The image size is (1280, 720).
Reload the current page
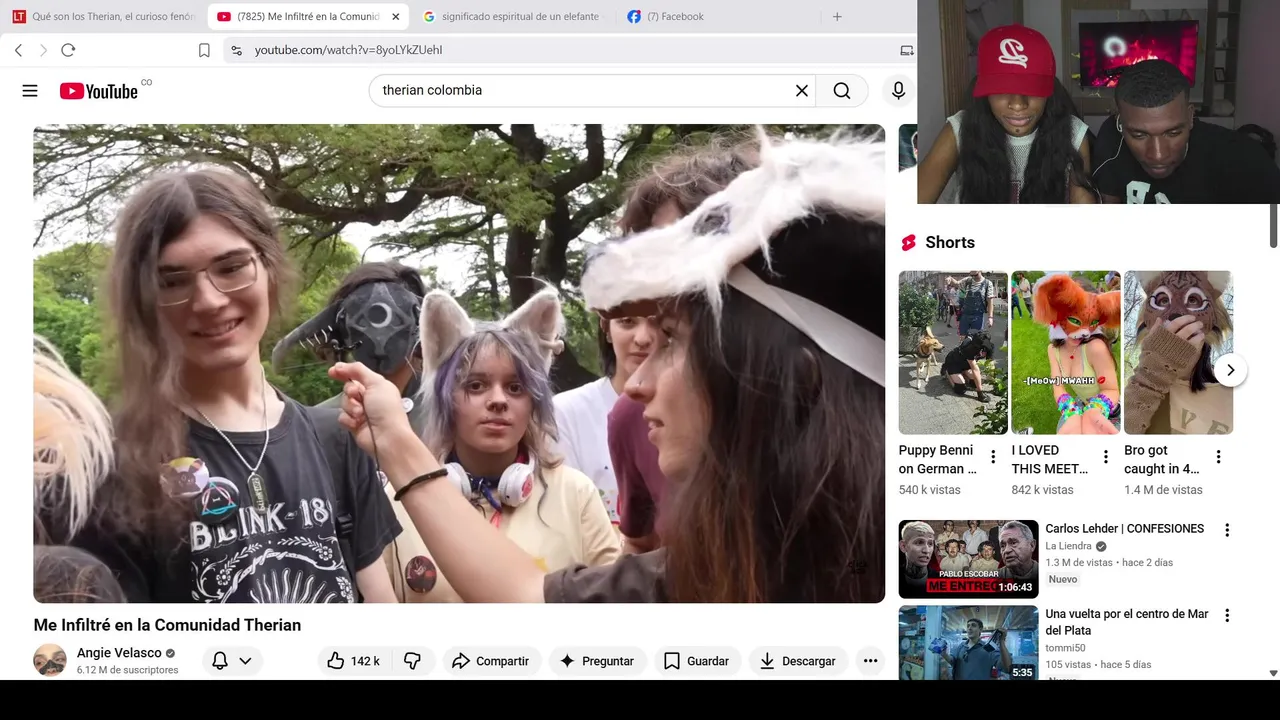pos(68,50)
